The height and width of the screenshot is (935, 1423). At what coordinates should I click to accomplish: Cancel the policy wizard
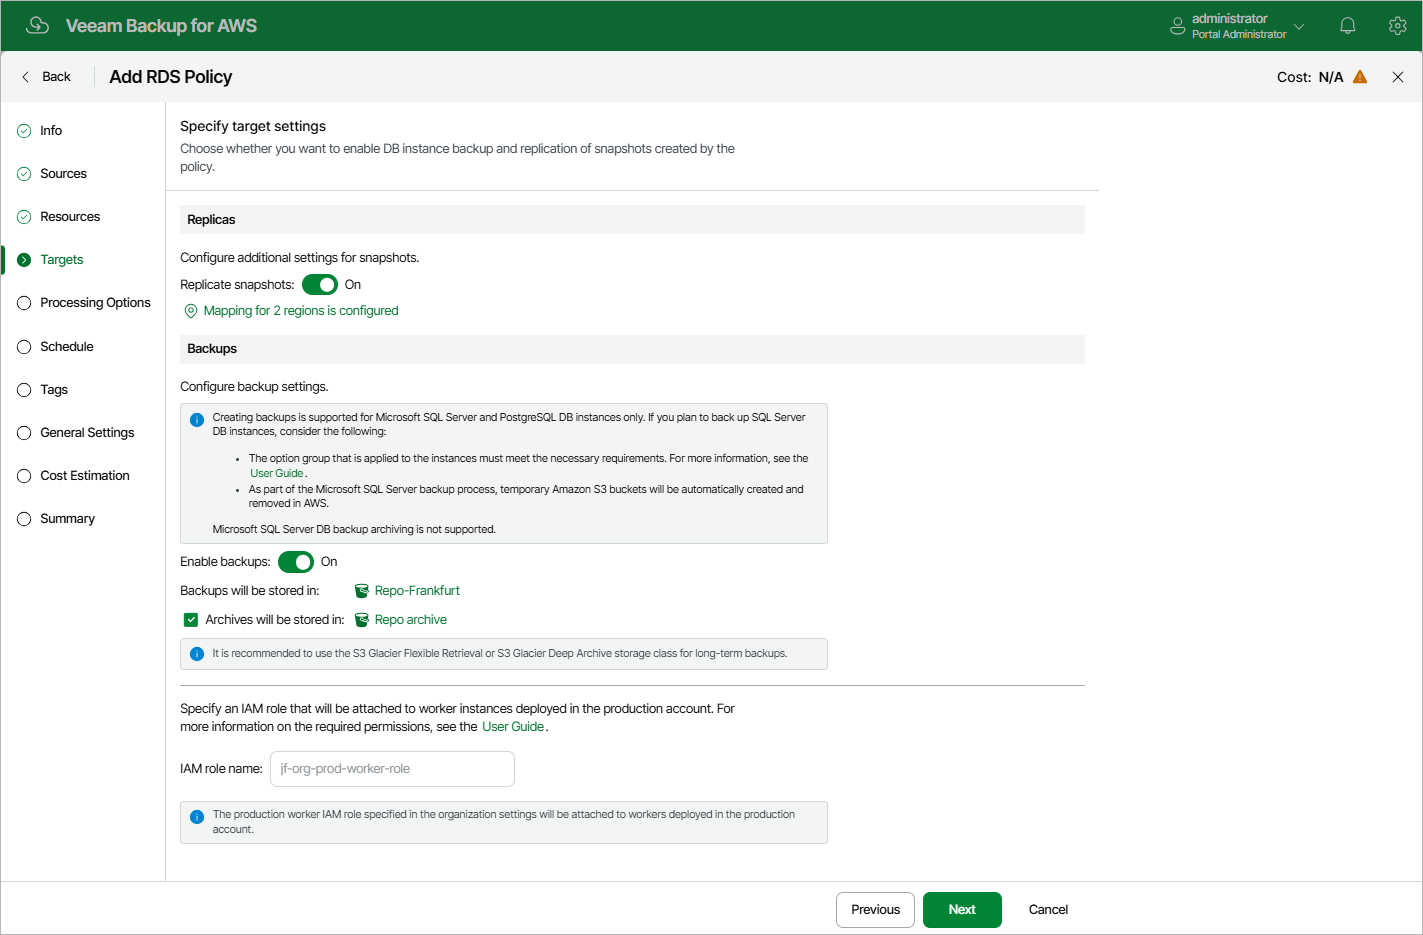coord(1048,910)
